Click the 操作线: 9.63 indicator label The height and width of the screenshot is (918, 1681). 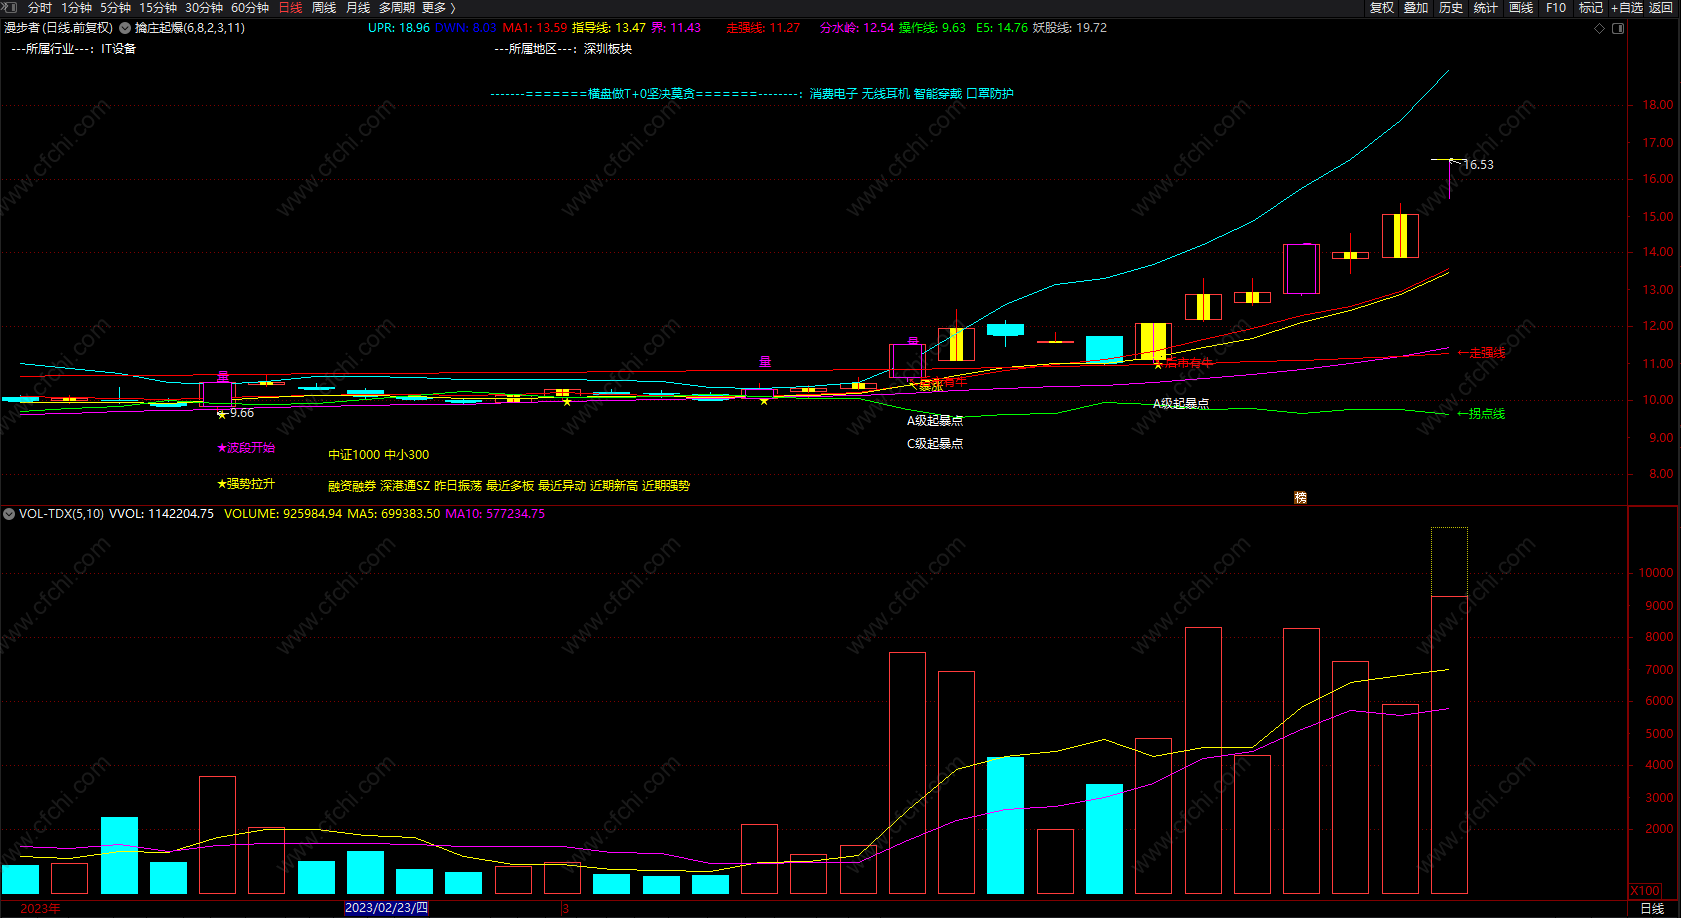932,28
